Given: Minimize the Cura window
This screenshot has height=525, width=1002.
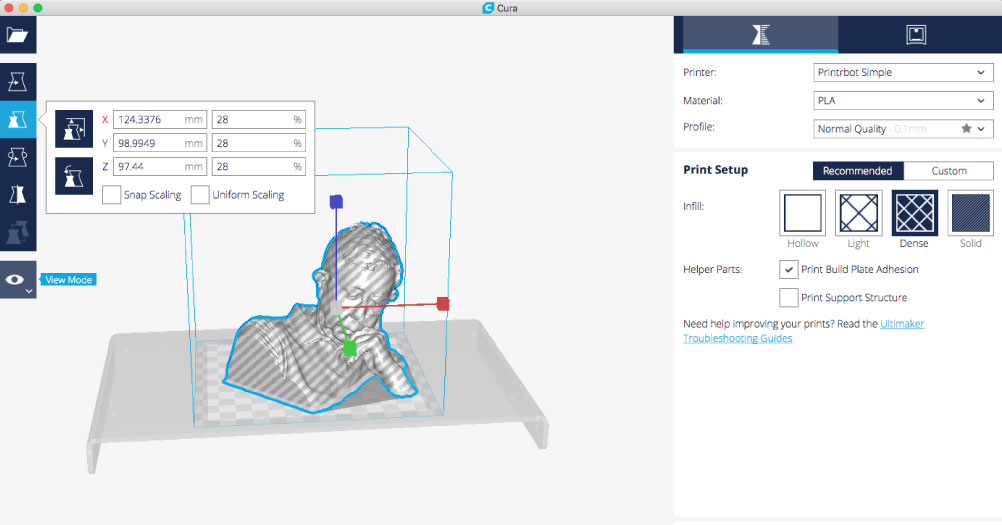Looking at the screenshot, I should [24, 8].
